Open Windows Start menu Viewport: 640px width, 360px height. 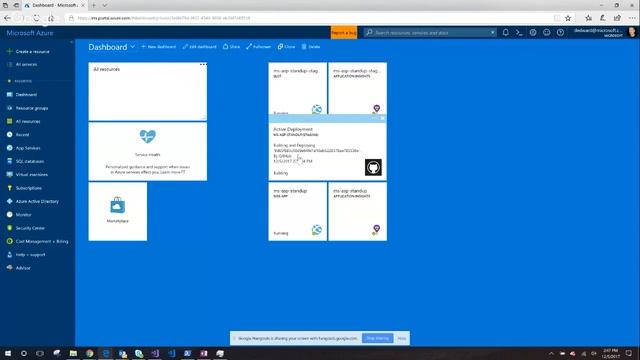pyautogui.click(x=8, y=353)
